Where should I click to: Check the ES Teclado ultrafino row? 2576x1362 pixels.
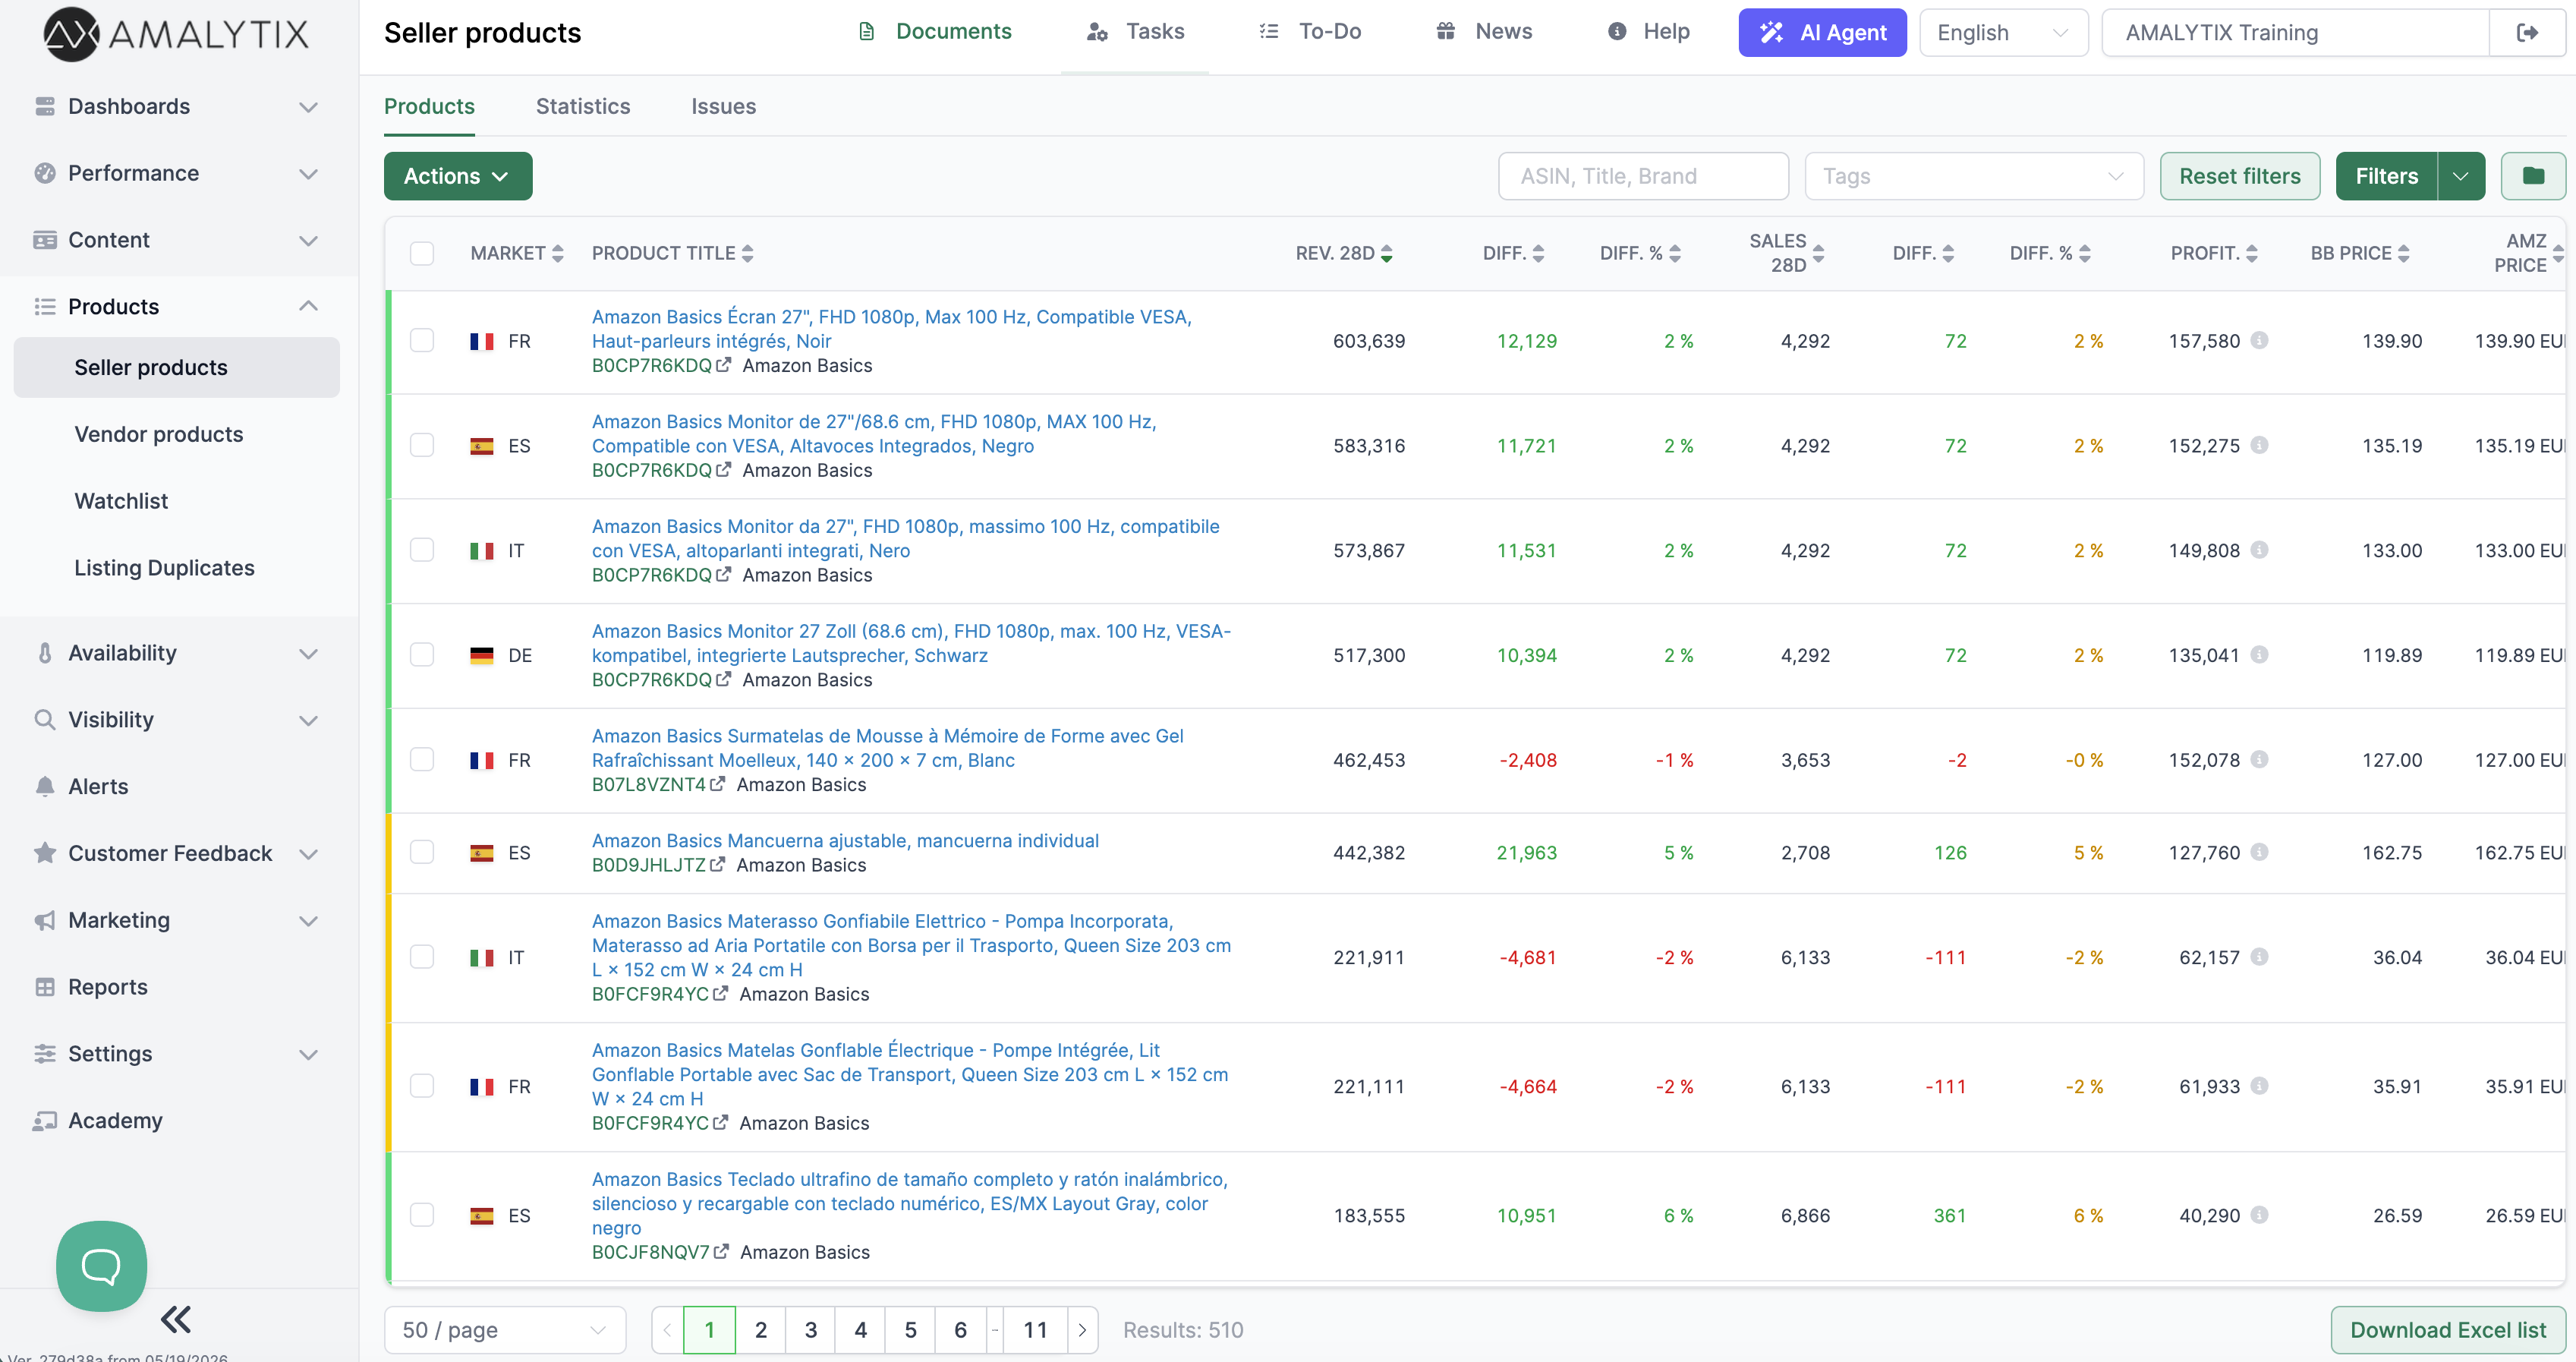(422, 1216)
